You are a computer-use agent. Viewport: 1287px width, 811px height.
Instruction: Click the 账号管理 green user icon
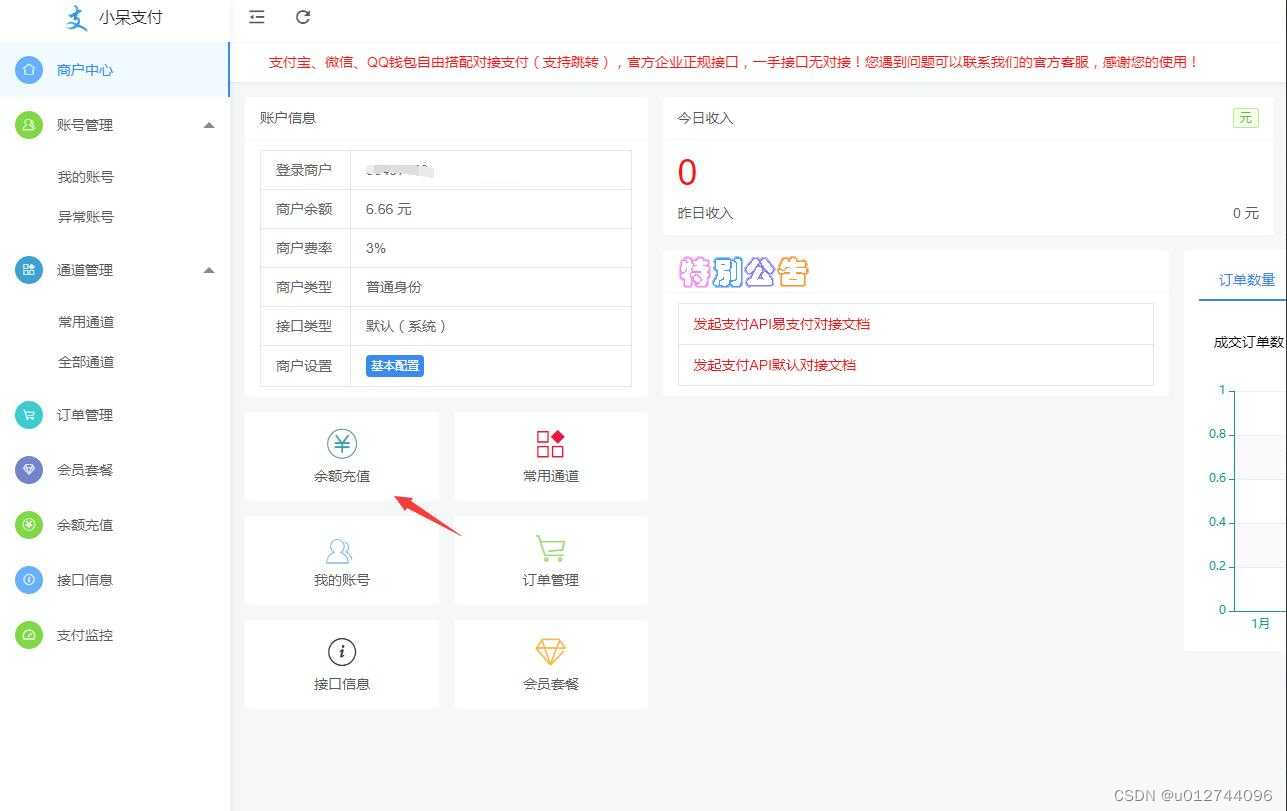click(x=29, y=125)
